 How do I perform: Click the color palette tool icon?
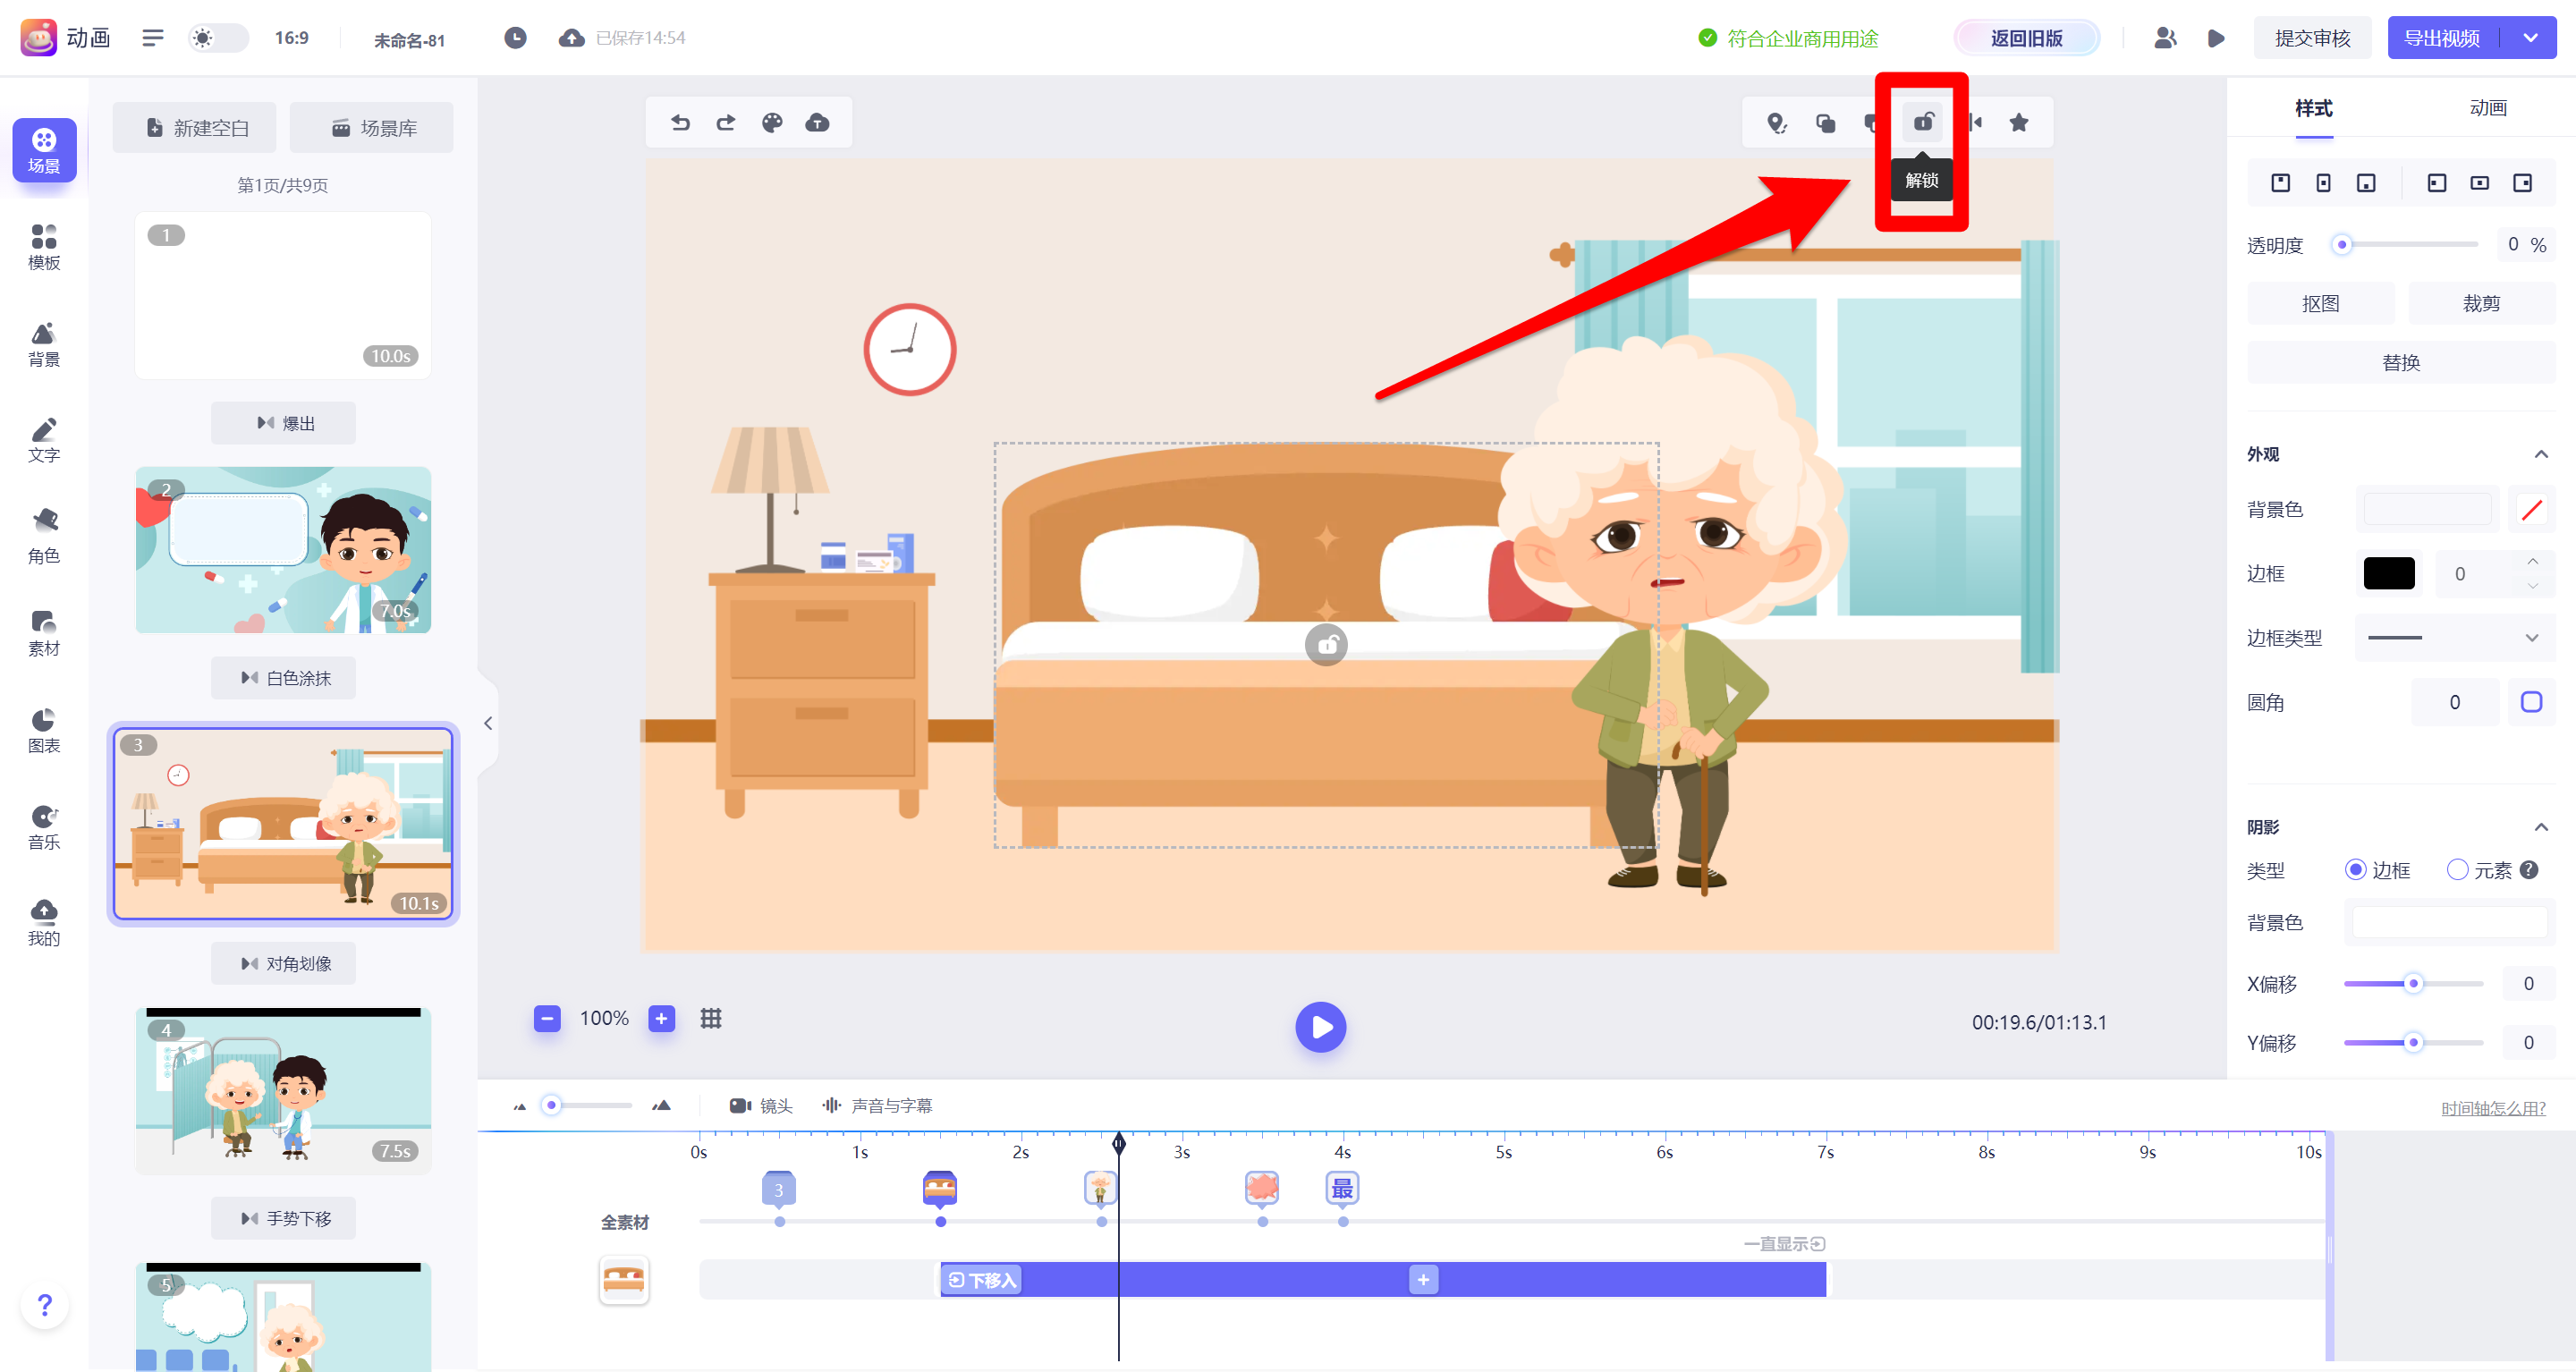(772, 123)
